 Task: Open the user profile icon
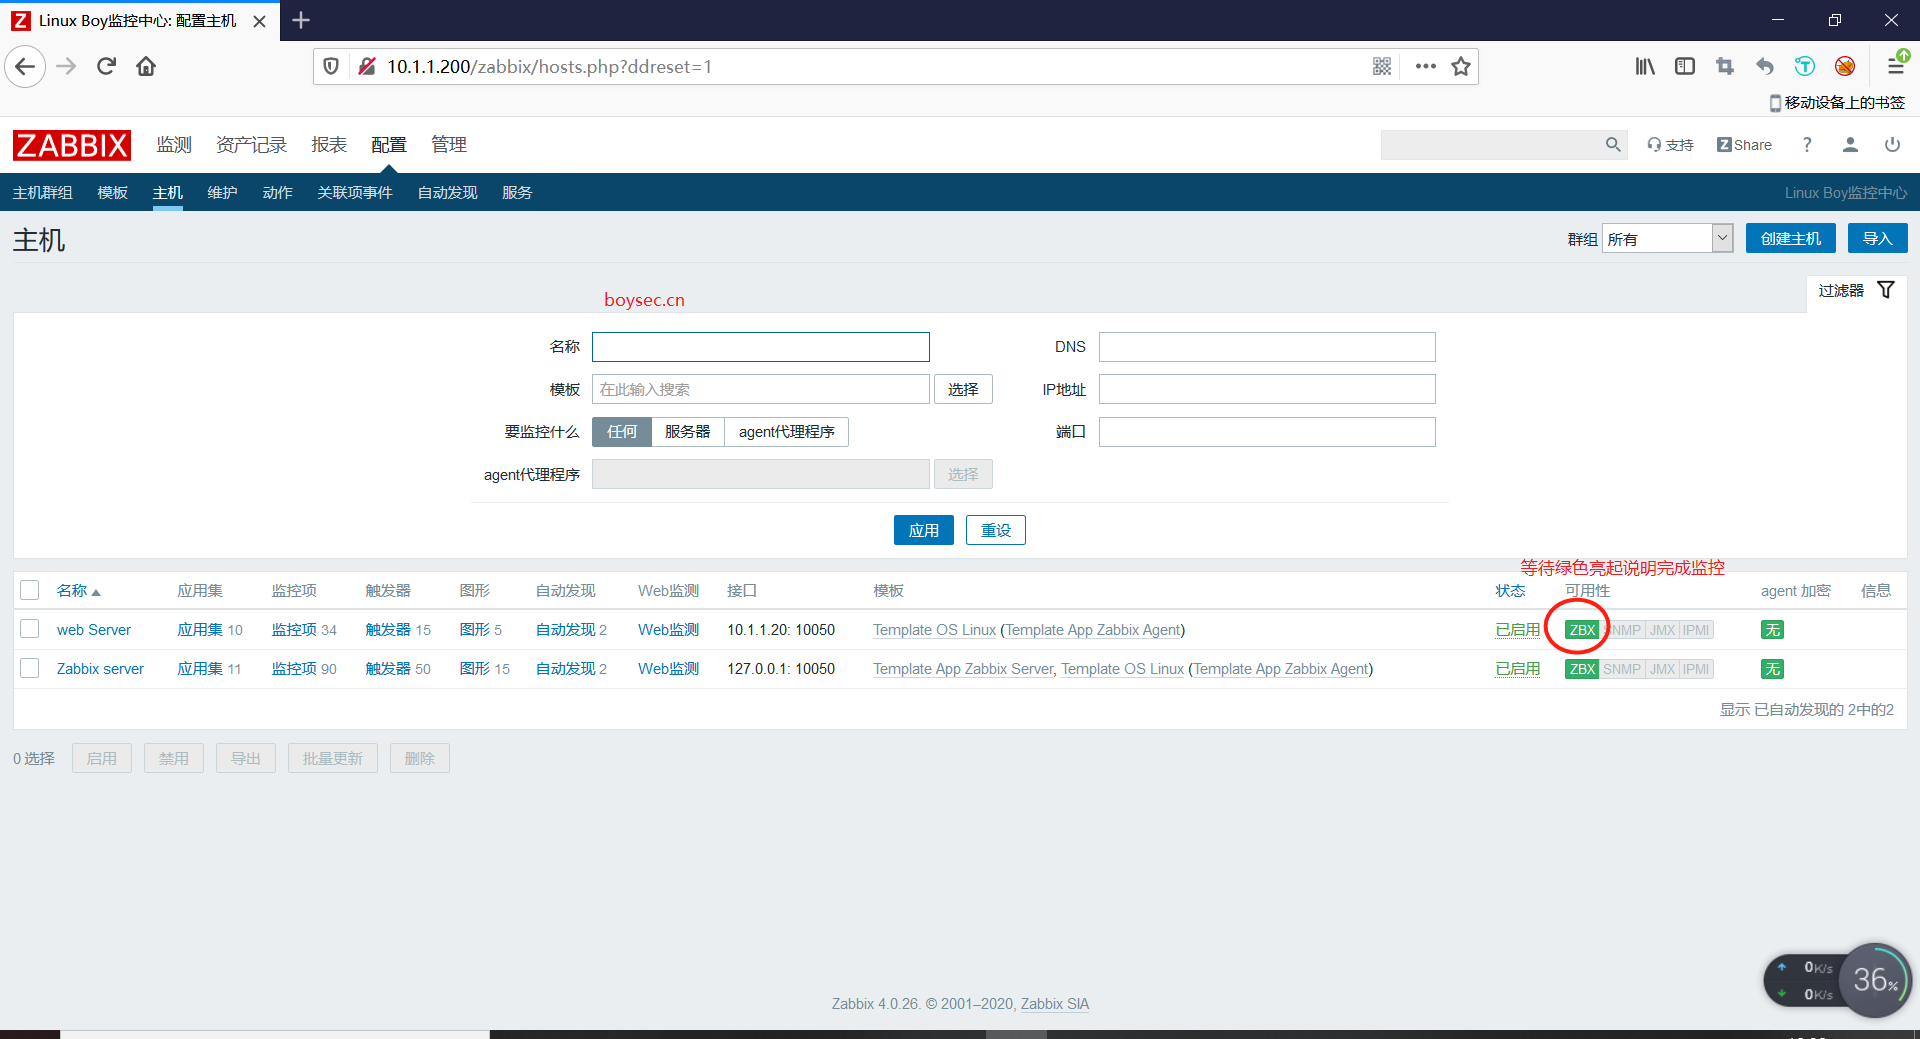(1850, 145)
